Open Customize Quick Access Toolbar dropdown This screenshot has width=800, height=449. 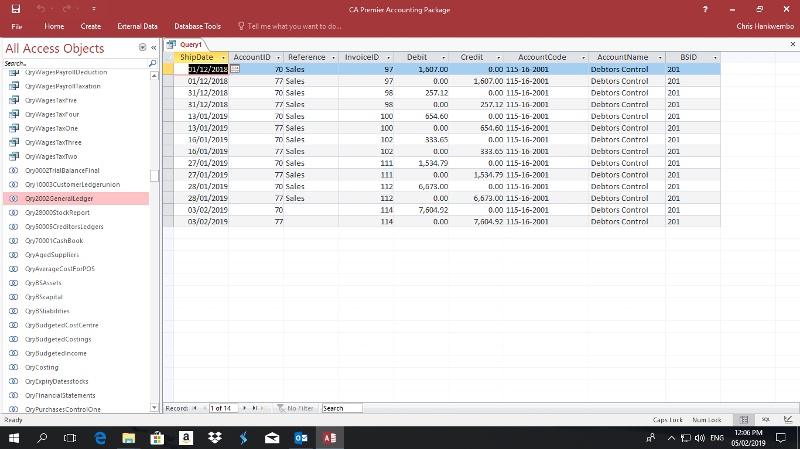pyautogui.click(x=94, y=9)
